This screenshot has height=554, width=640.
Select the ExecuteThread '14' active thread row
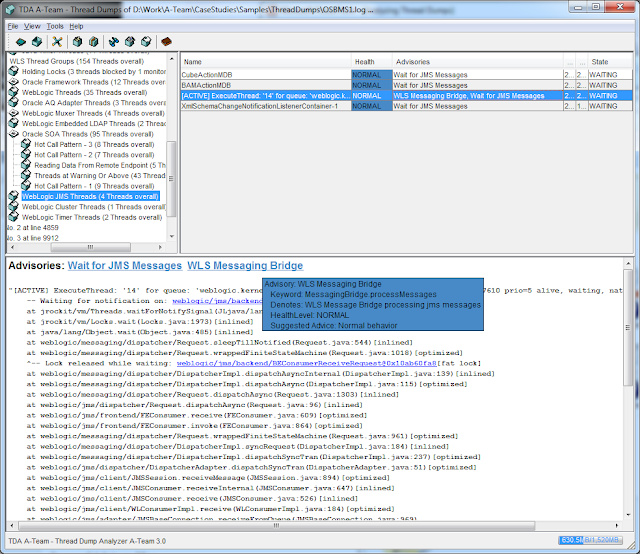coord(407,96)
